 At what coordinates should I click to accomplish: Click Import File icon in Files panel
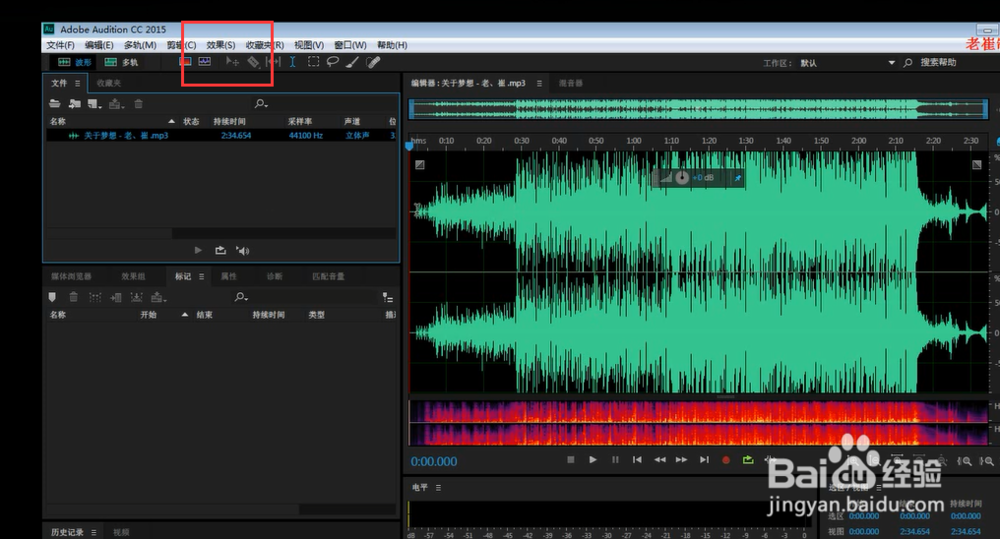pos(75,103)
